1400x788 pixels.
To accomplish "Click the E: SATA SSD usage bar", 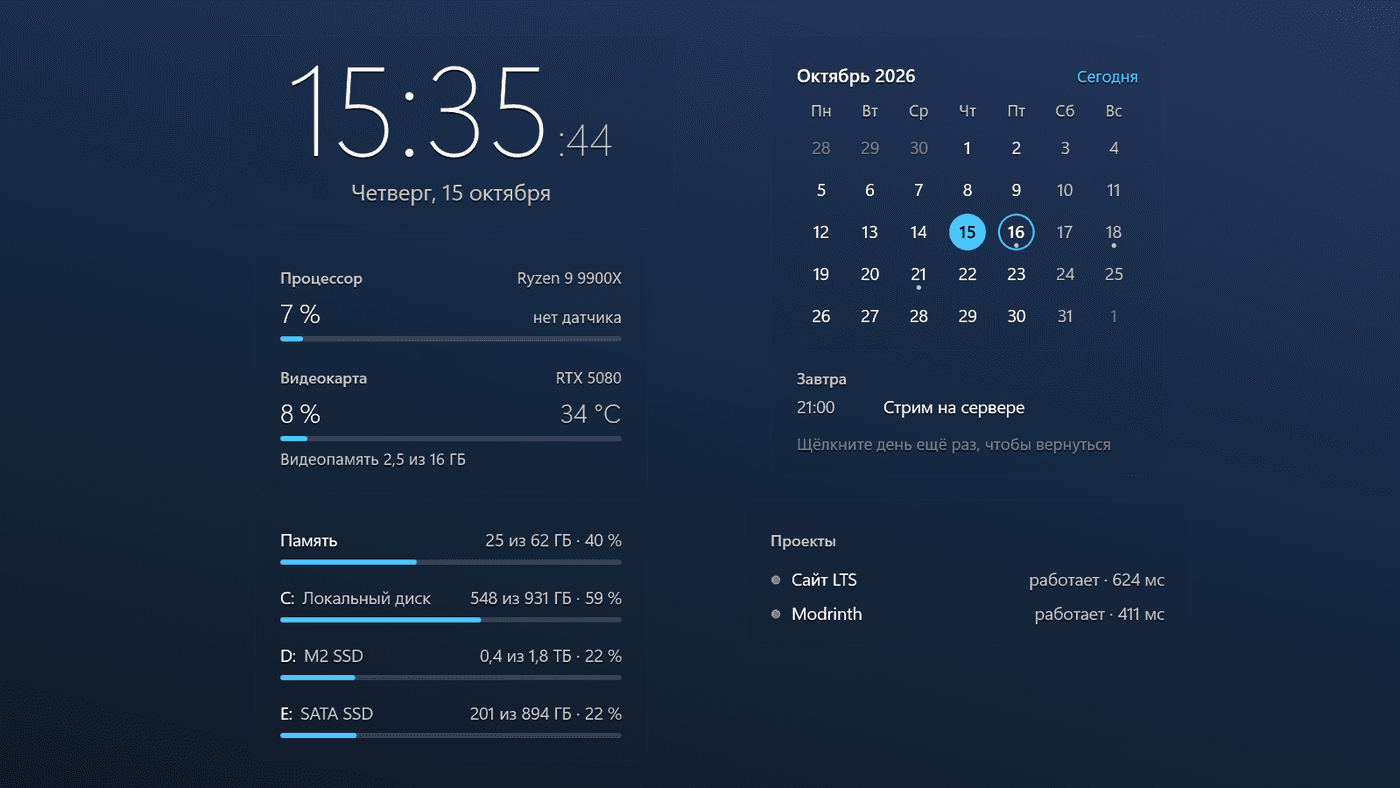I will 451,736.
